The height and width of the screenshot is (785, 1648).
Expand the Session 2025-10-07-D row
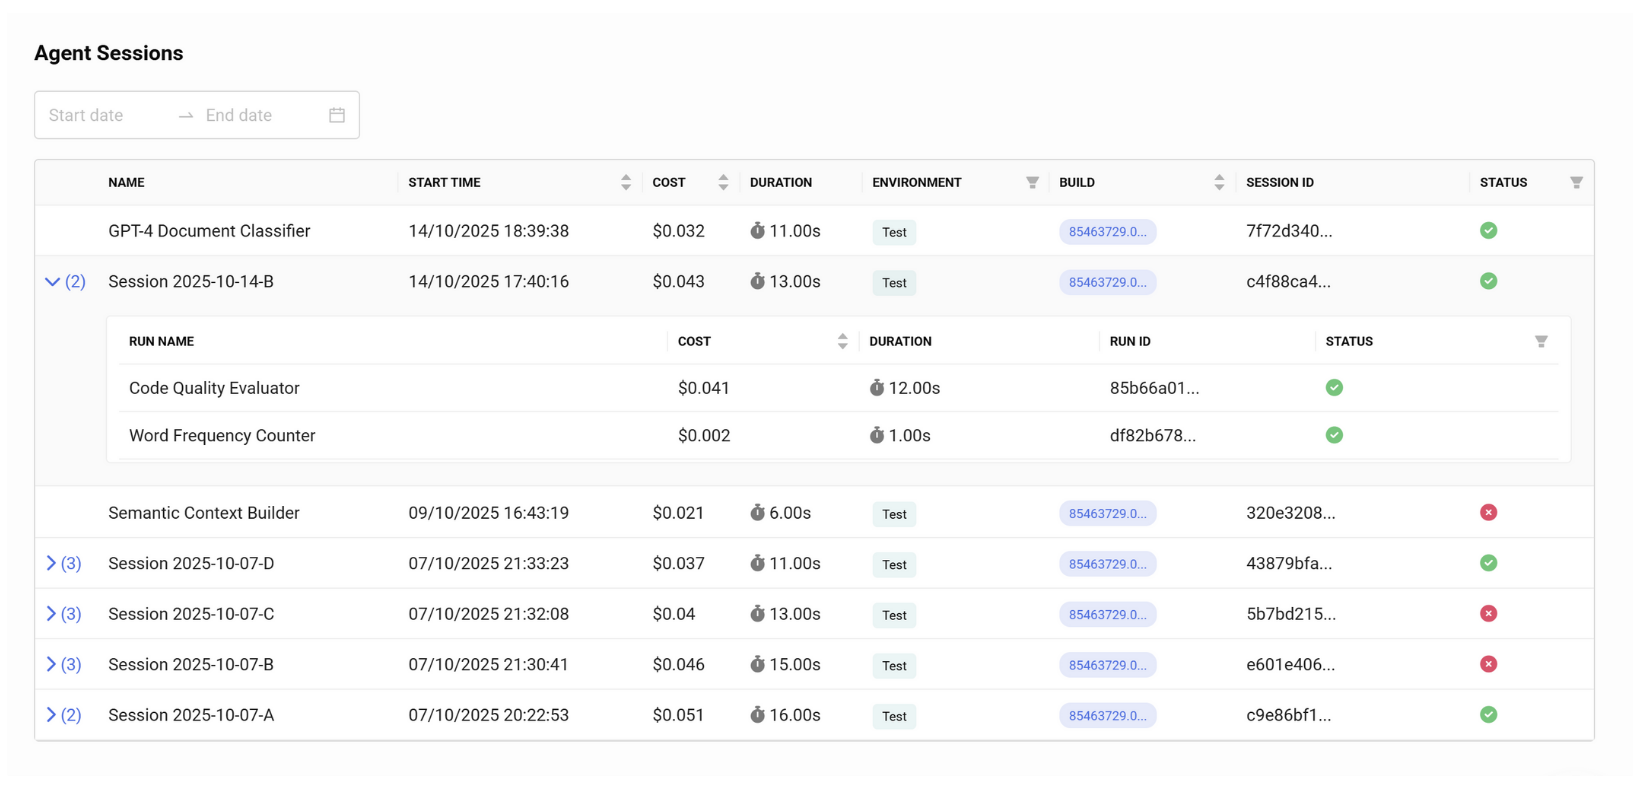point(51,563)
